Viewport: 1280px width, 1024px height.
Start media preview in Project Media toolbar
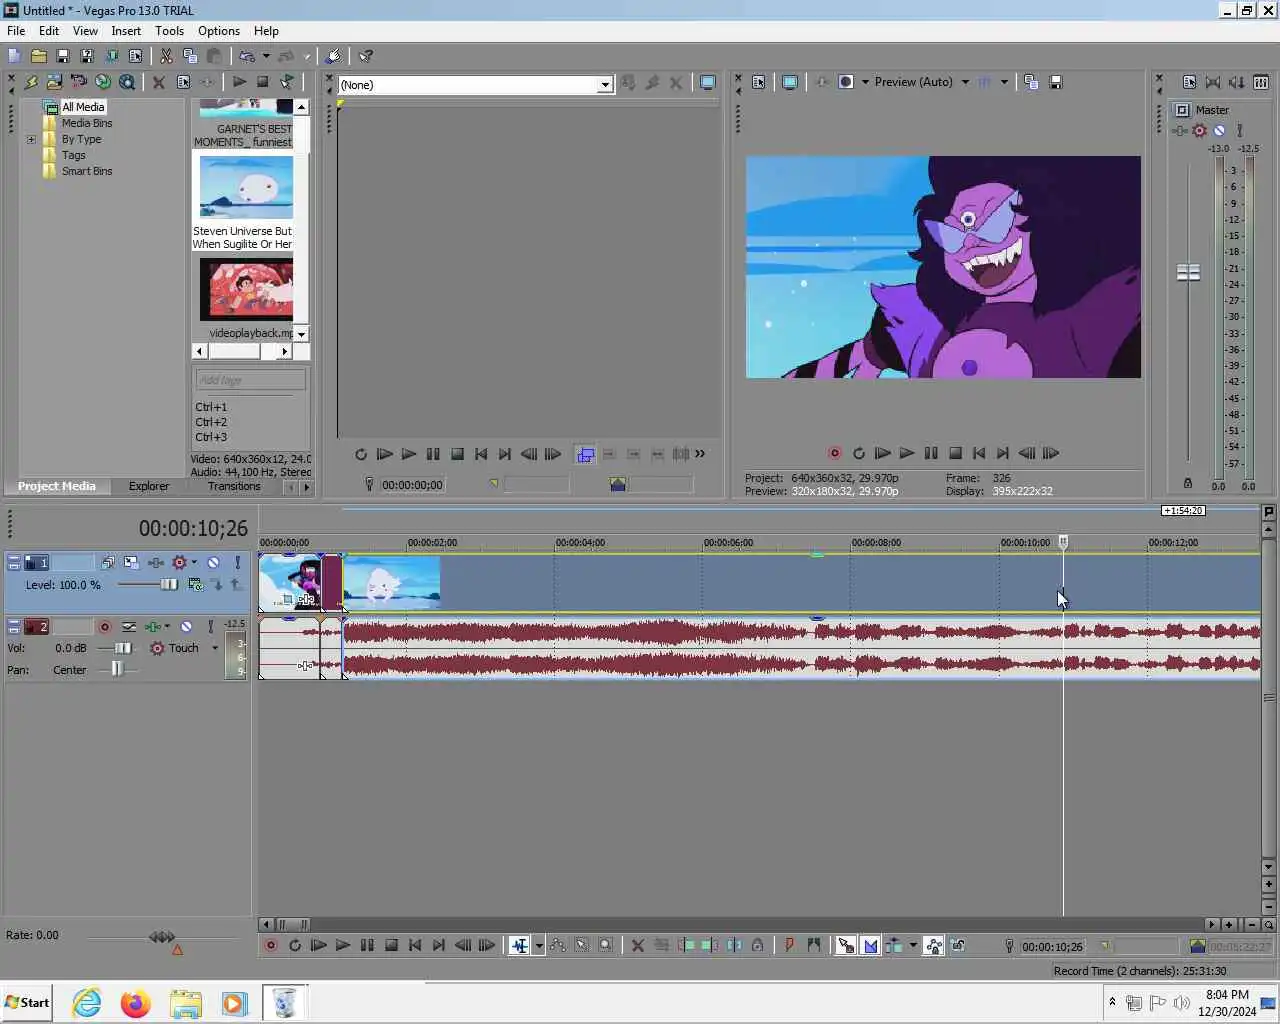tap(239, 82)
